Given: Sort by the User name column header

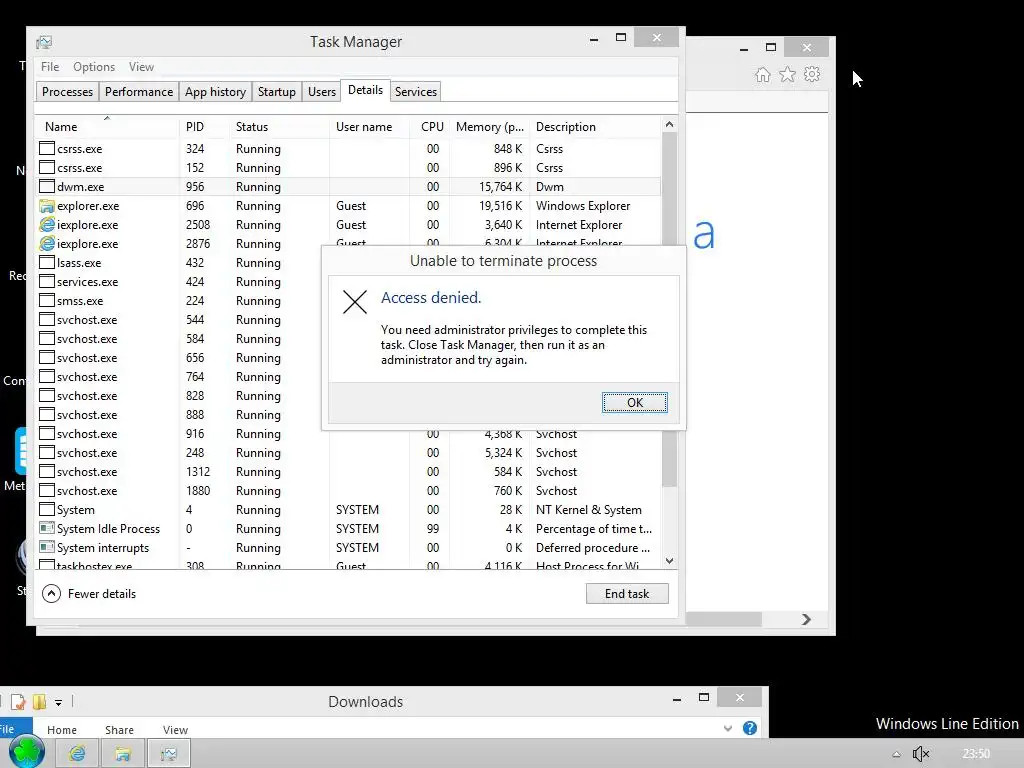Looking at the screenshot, I should (x=370, y=127).
